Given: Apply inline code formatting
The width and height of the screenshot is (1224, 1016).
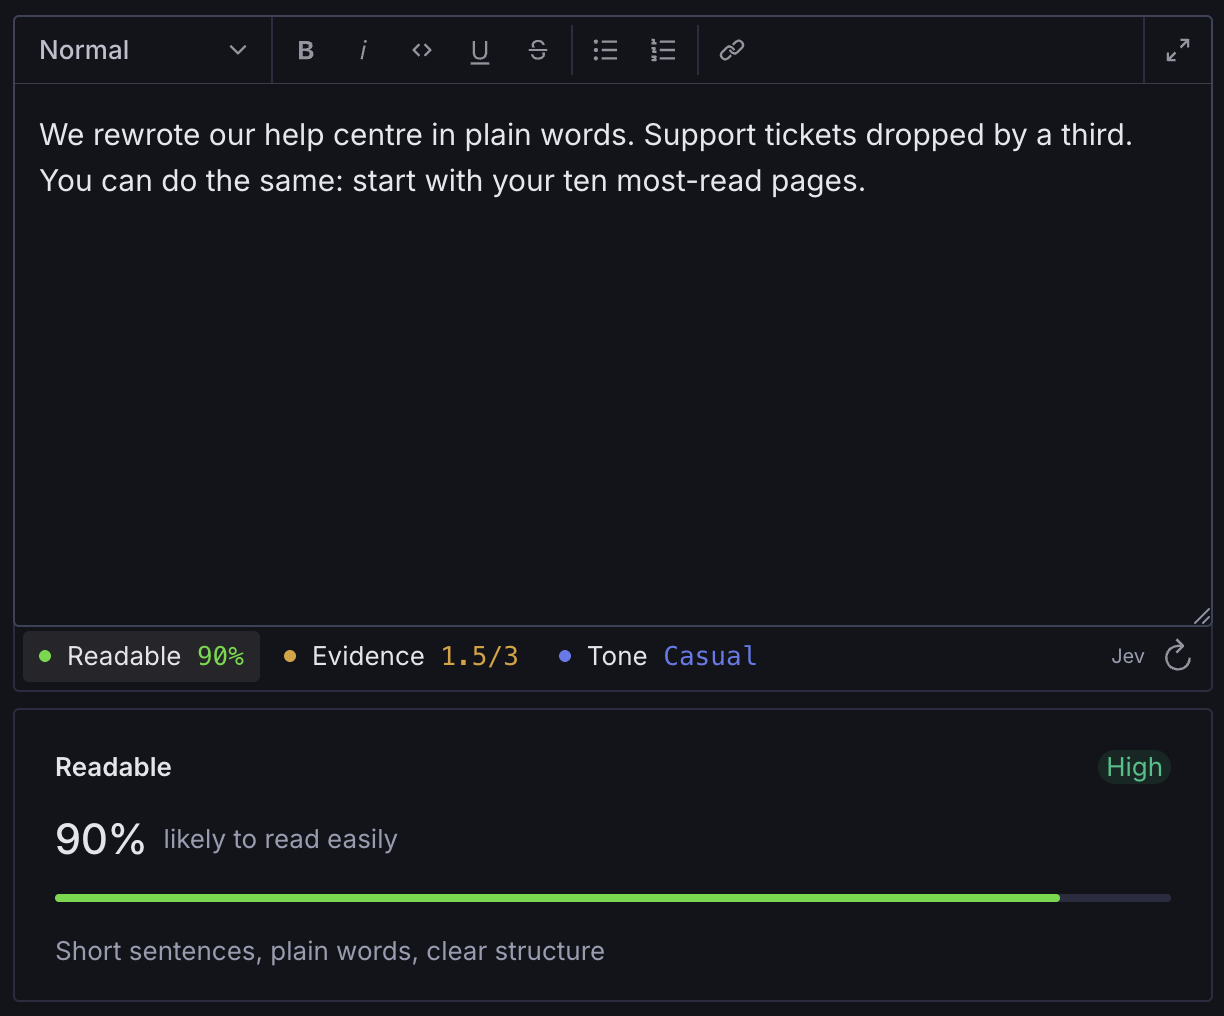Looking at the screenshot, I should click(422, 50).
